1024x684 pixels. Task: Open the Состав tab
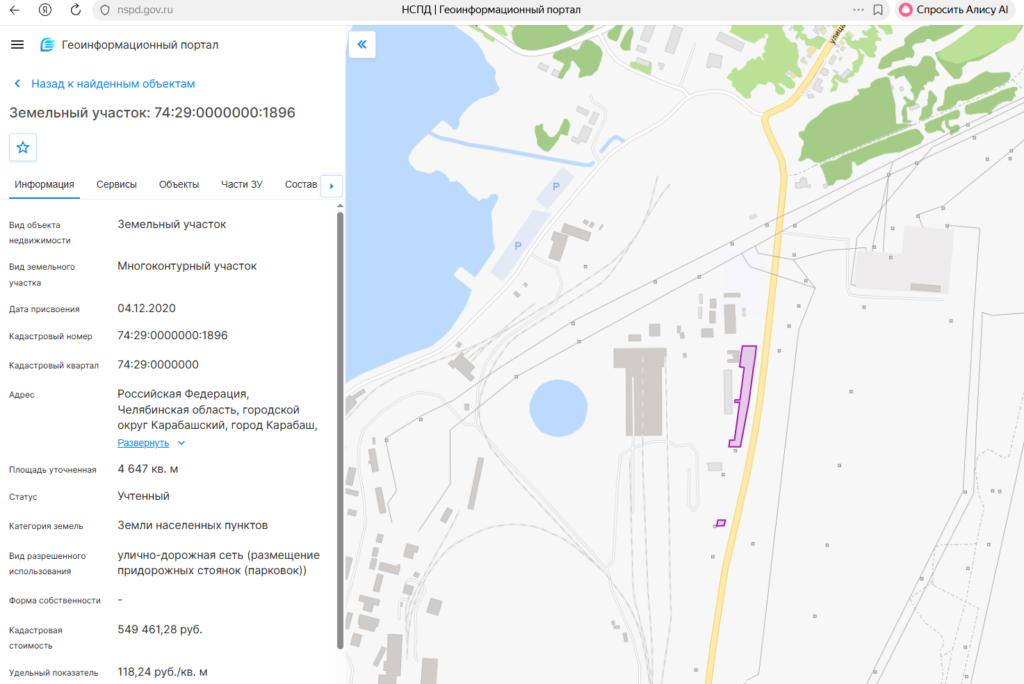(x=300, y=185)
